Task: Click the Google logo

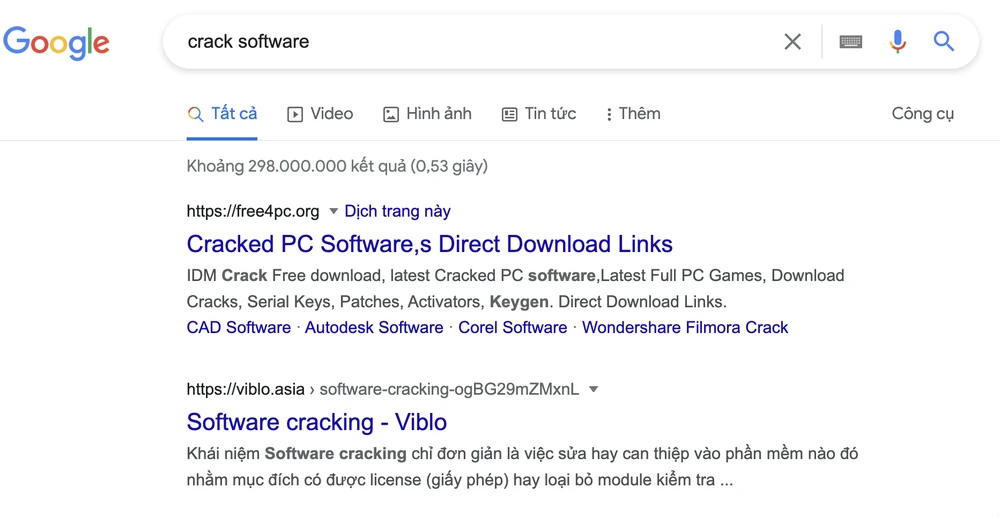Action: pos(56,43)
